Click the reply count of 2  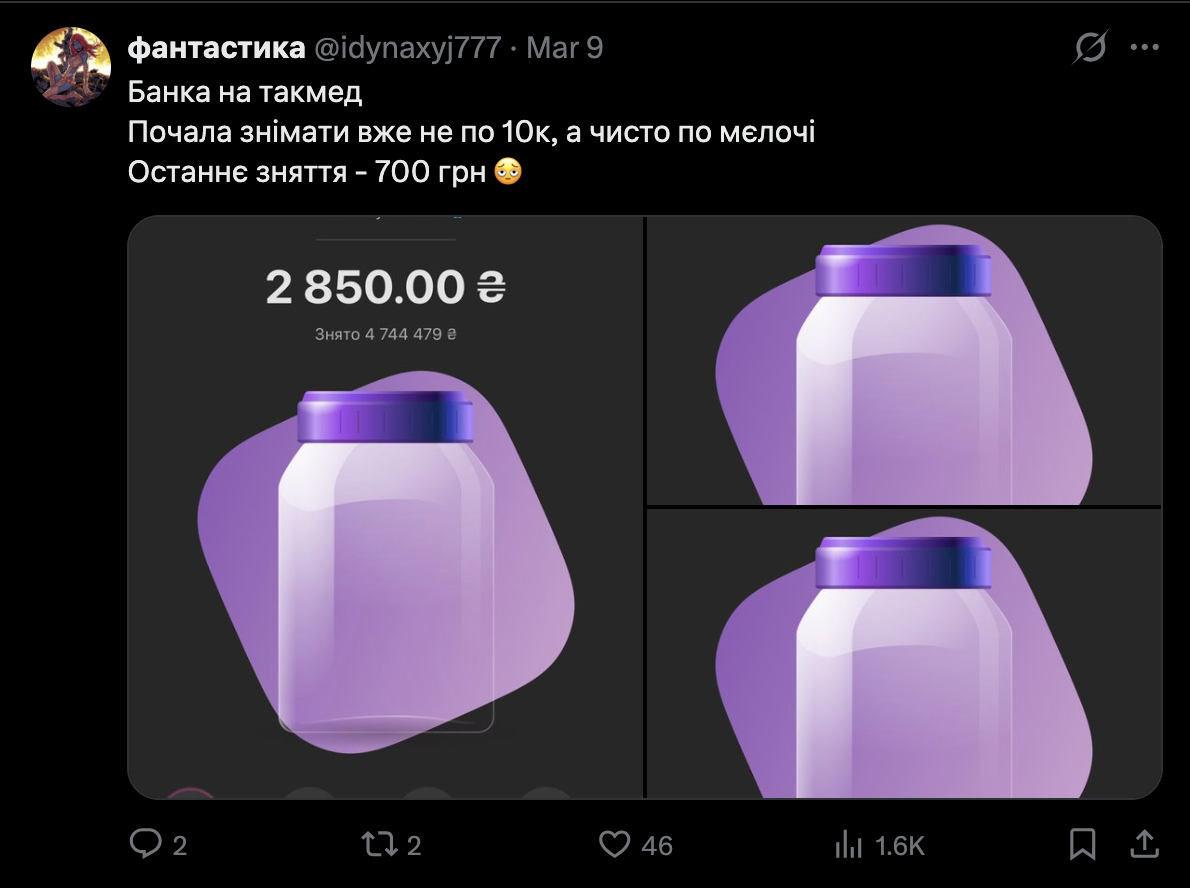coord(180,846)
